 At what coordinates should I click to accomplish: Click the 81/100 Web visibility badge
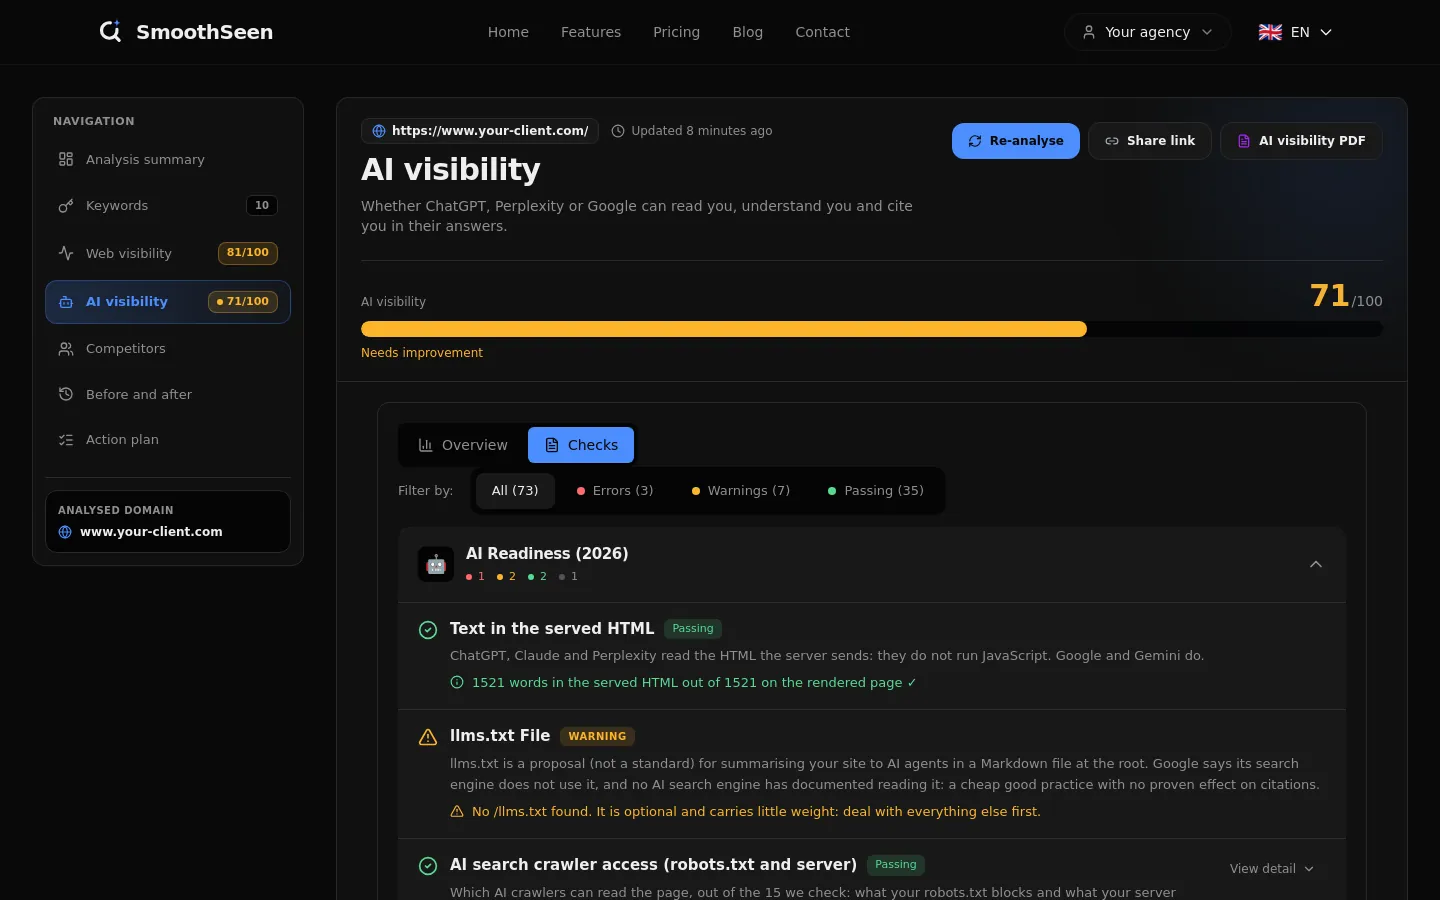(x=248, y=253)
